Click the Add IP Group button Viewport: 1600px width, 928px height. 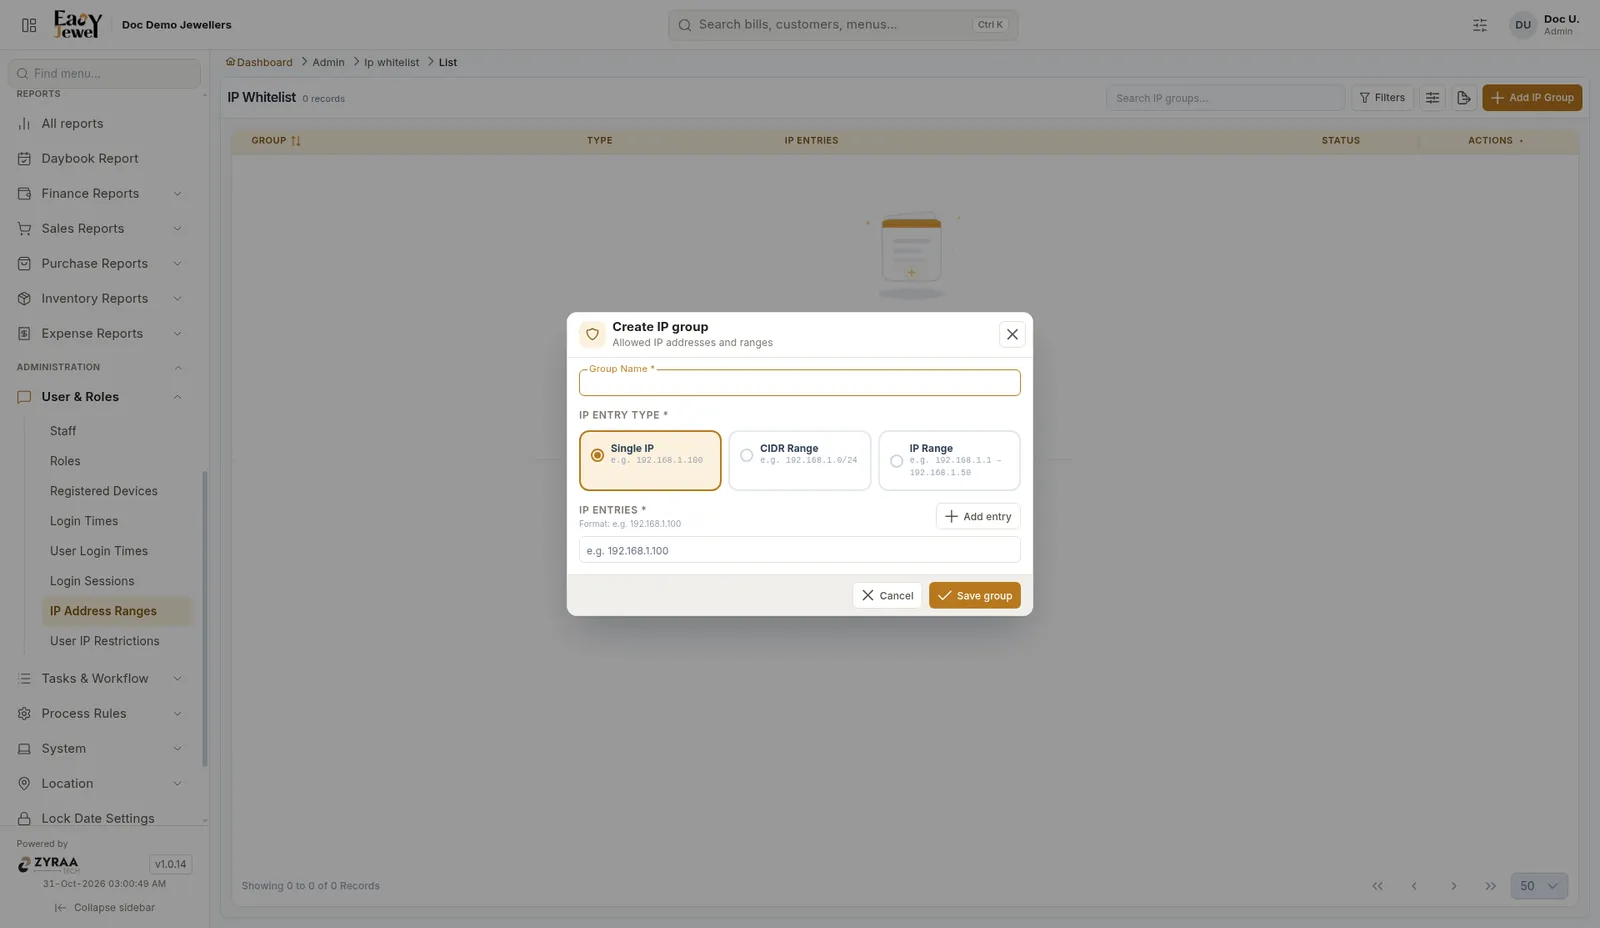click(1532, 98)
